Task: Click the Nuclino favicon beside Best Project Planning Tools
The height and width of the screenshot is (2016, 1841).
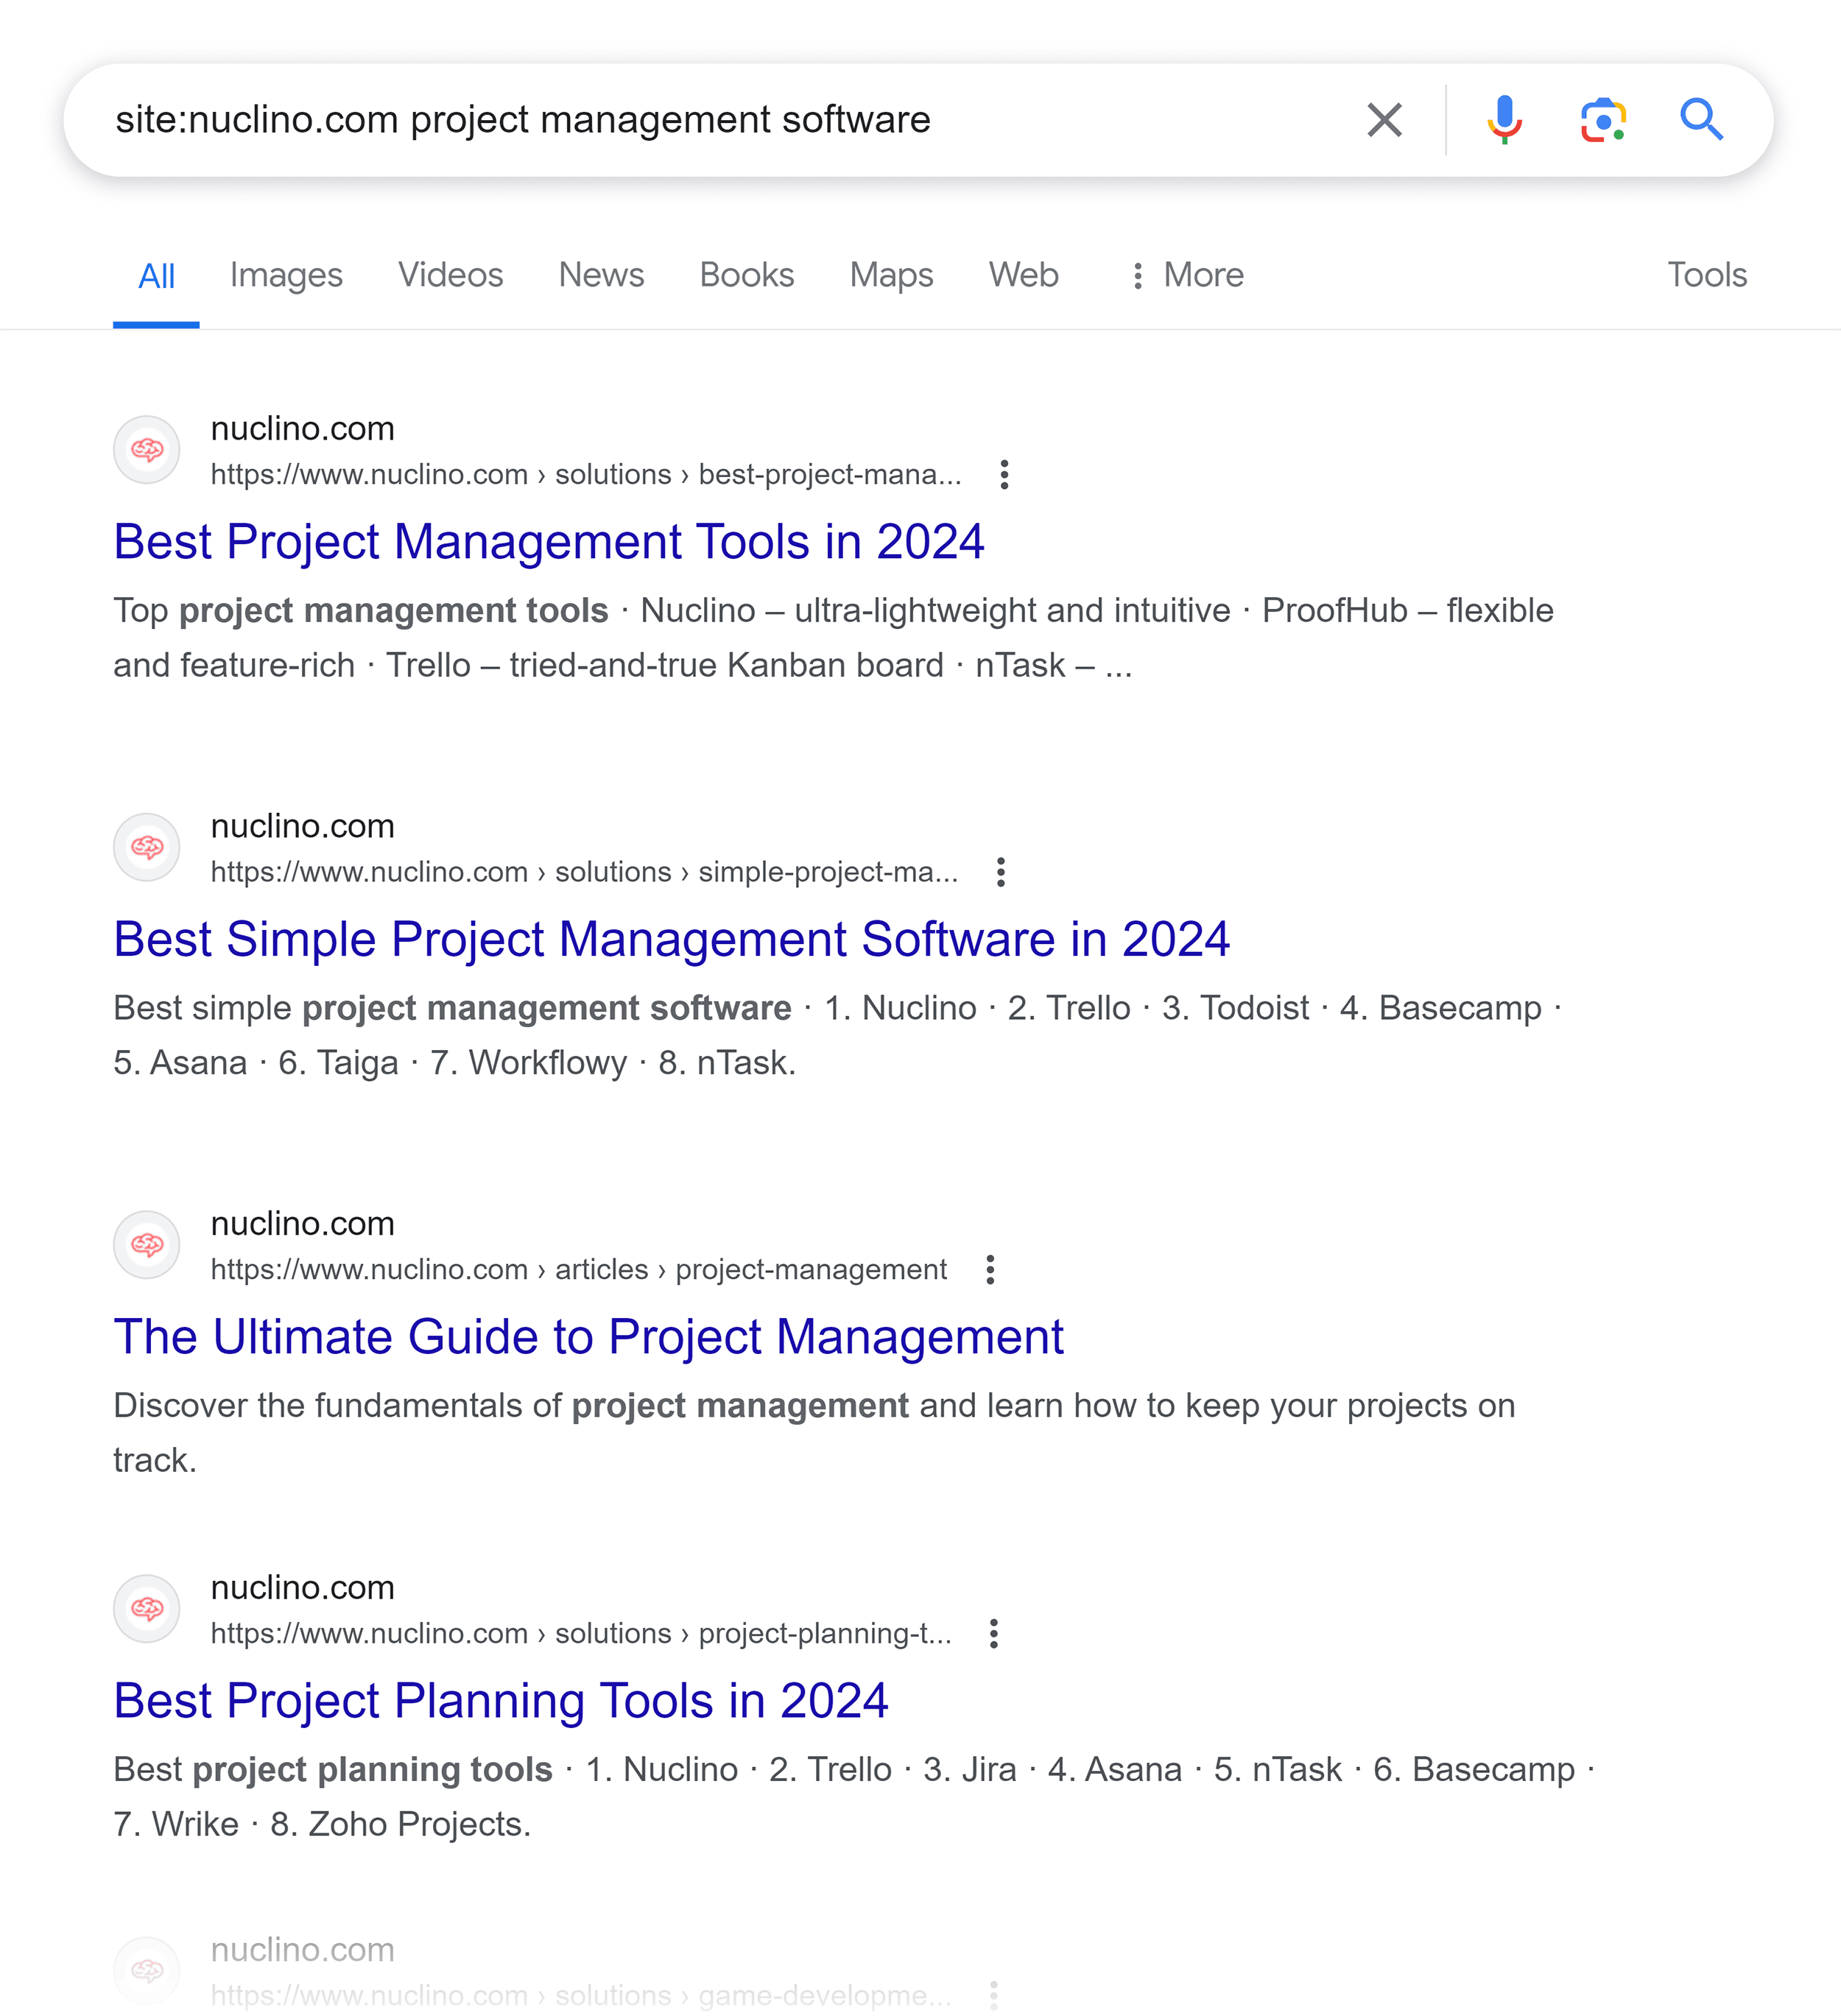Action: pyautogui.click(x=147, y=1609)
